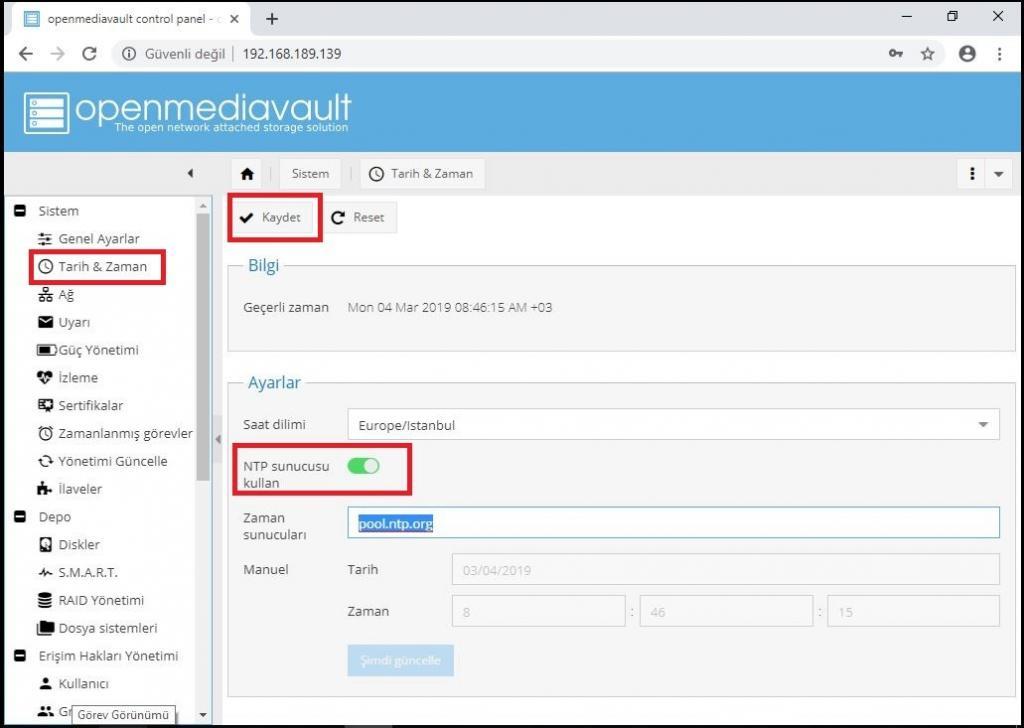Screen dimensions: 1024x728
Task: Click the Tarih date field
Action: [726, 569]
